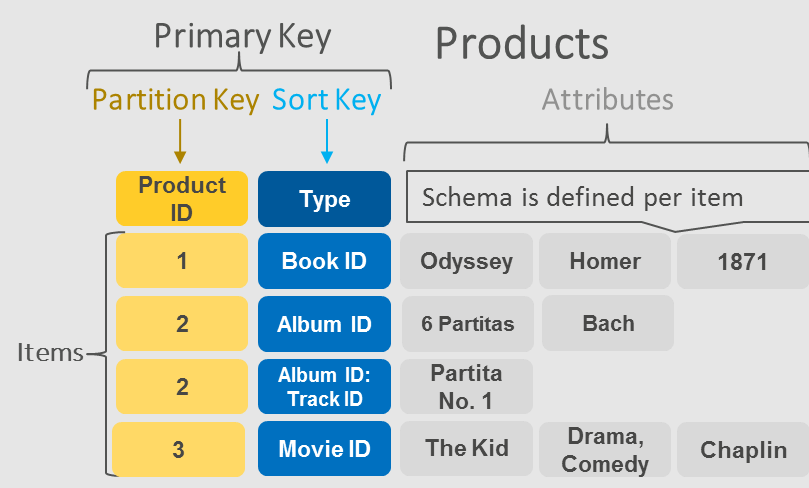
Task: Click the 6 Partitas attribute cell
Action: pos(467,324)
